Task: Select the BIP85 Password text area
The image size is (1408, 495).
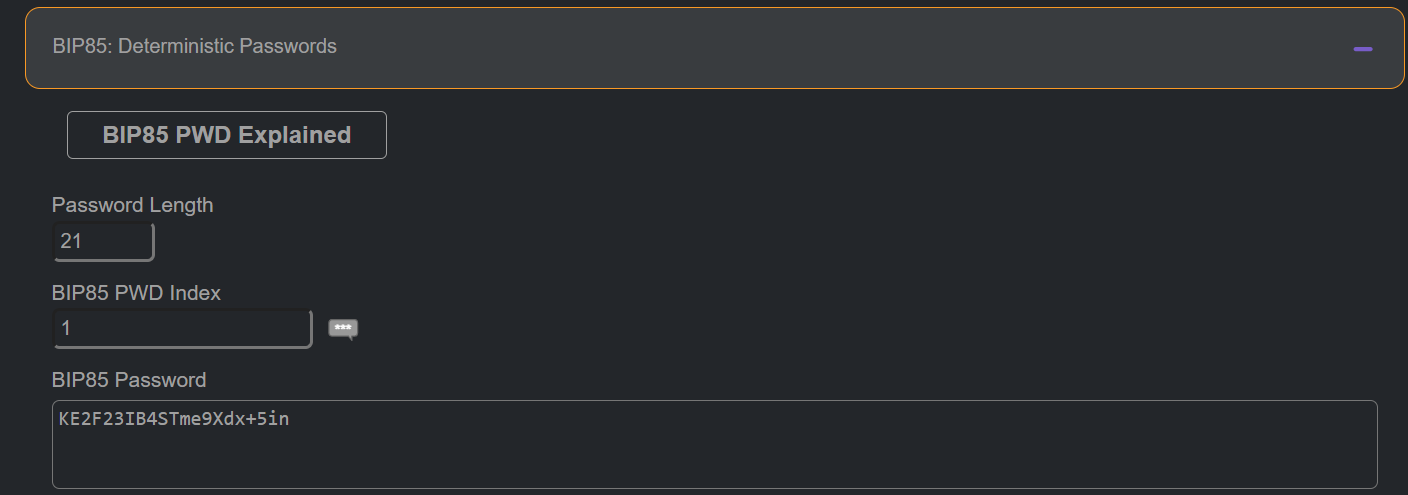Action: pyautogui.click(x=715, y=444)
